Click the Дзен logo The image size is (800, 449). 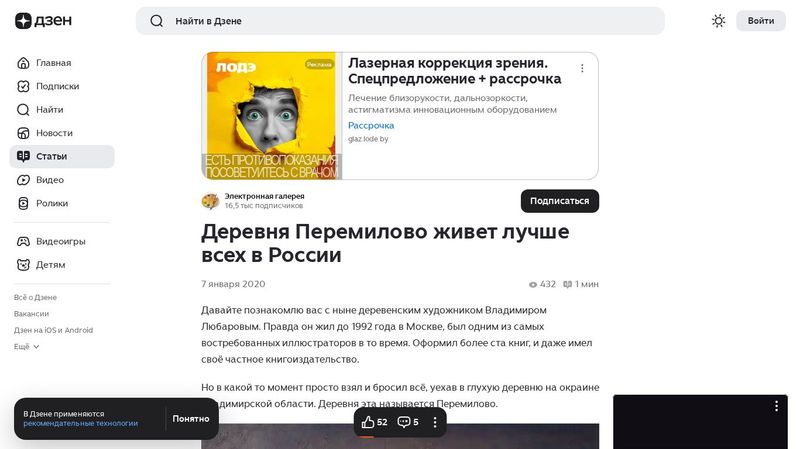pos(43,20)
